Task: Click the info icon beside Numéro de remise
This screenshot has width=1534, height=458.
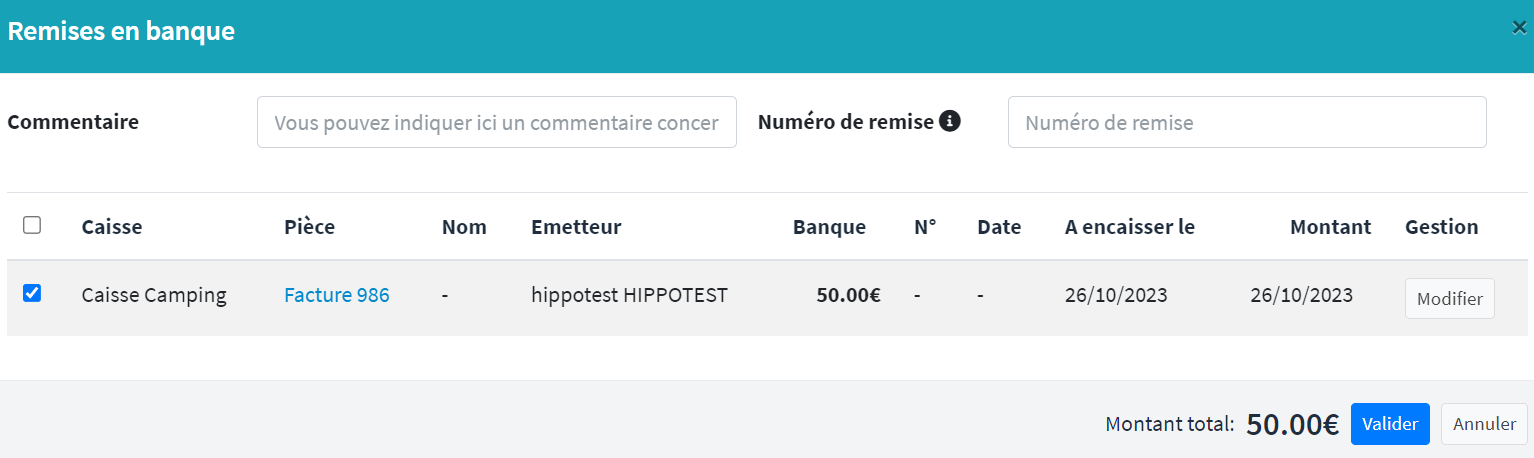Action: (x=950, y=122)
